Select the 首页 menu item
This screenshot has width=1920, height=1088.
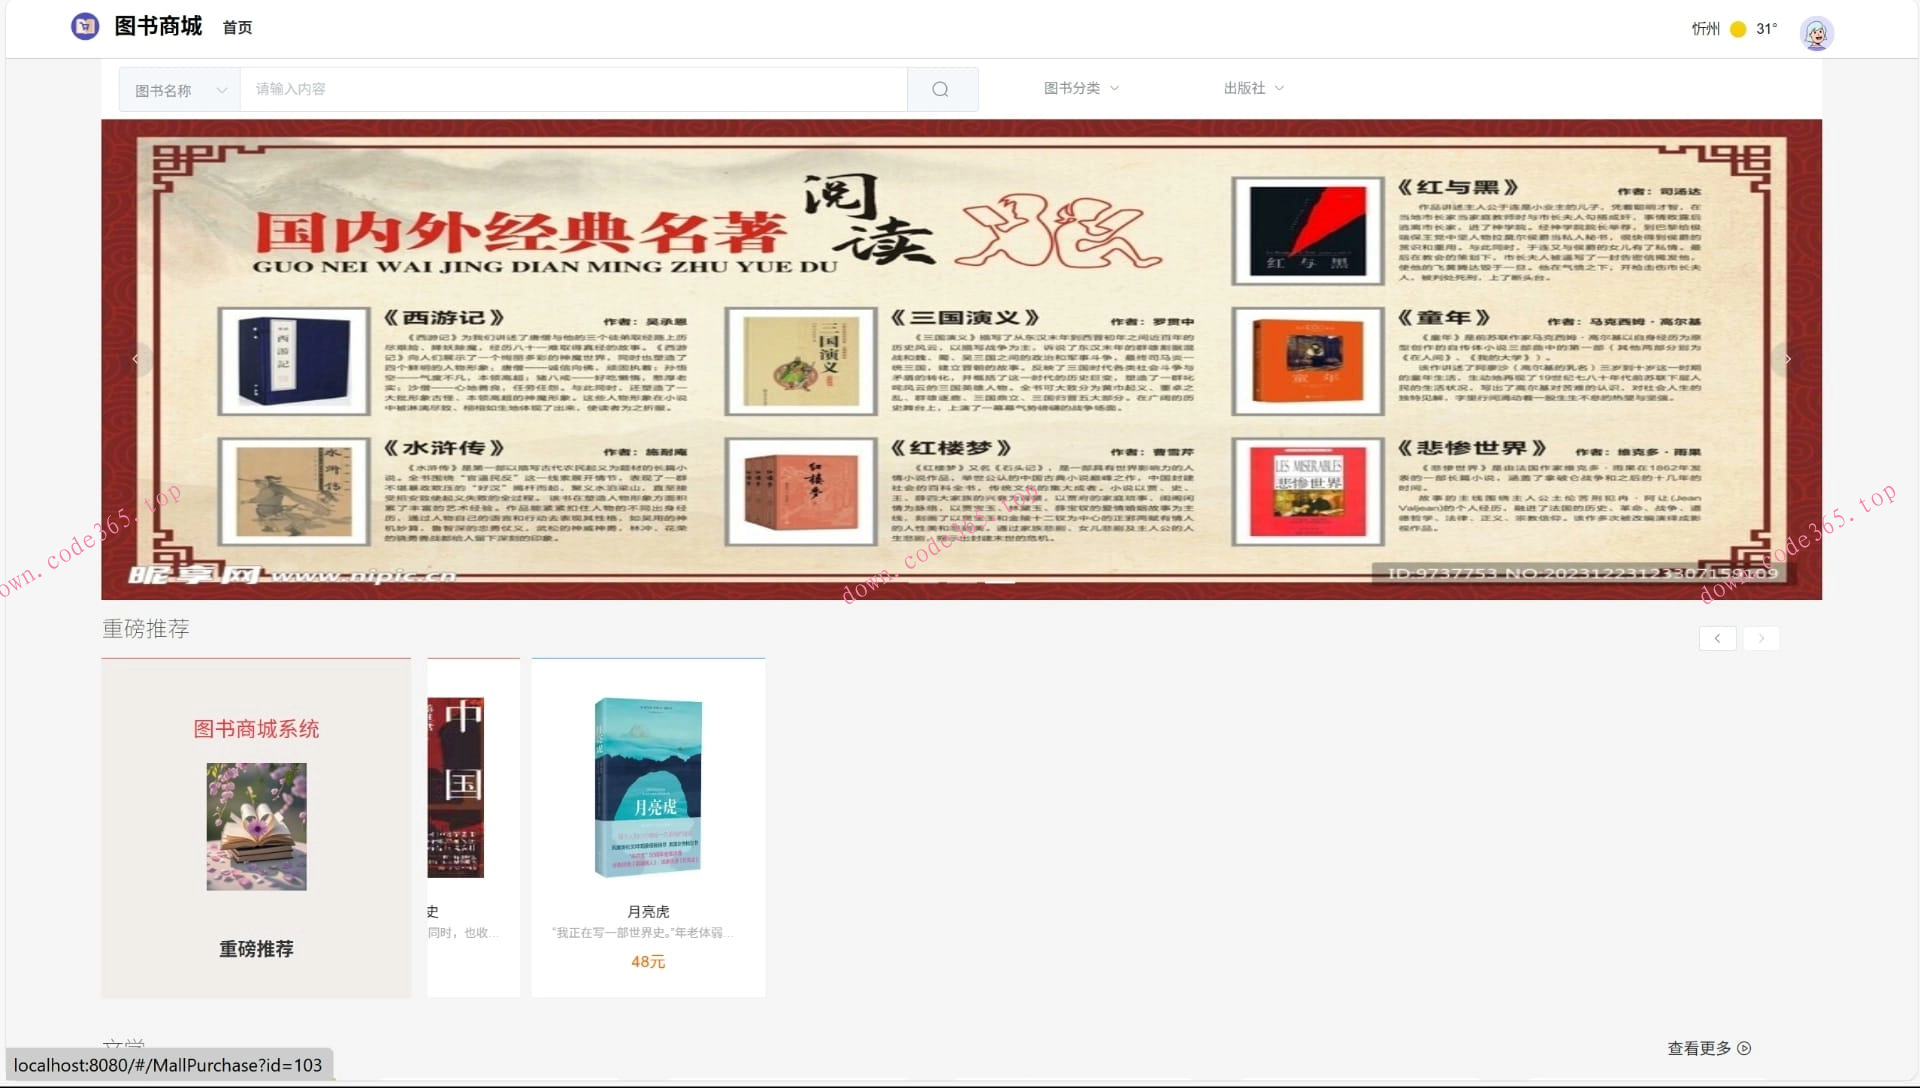click(237, 28)
